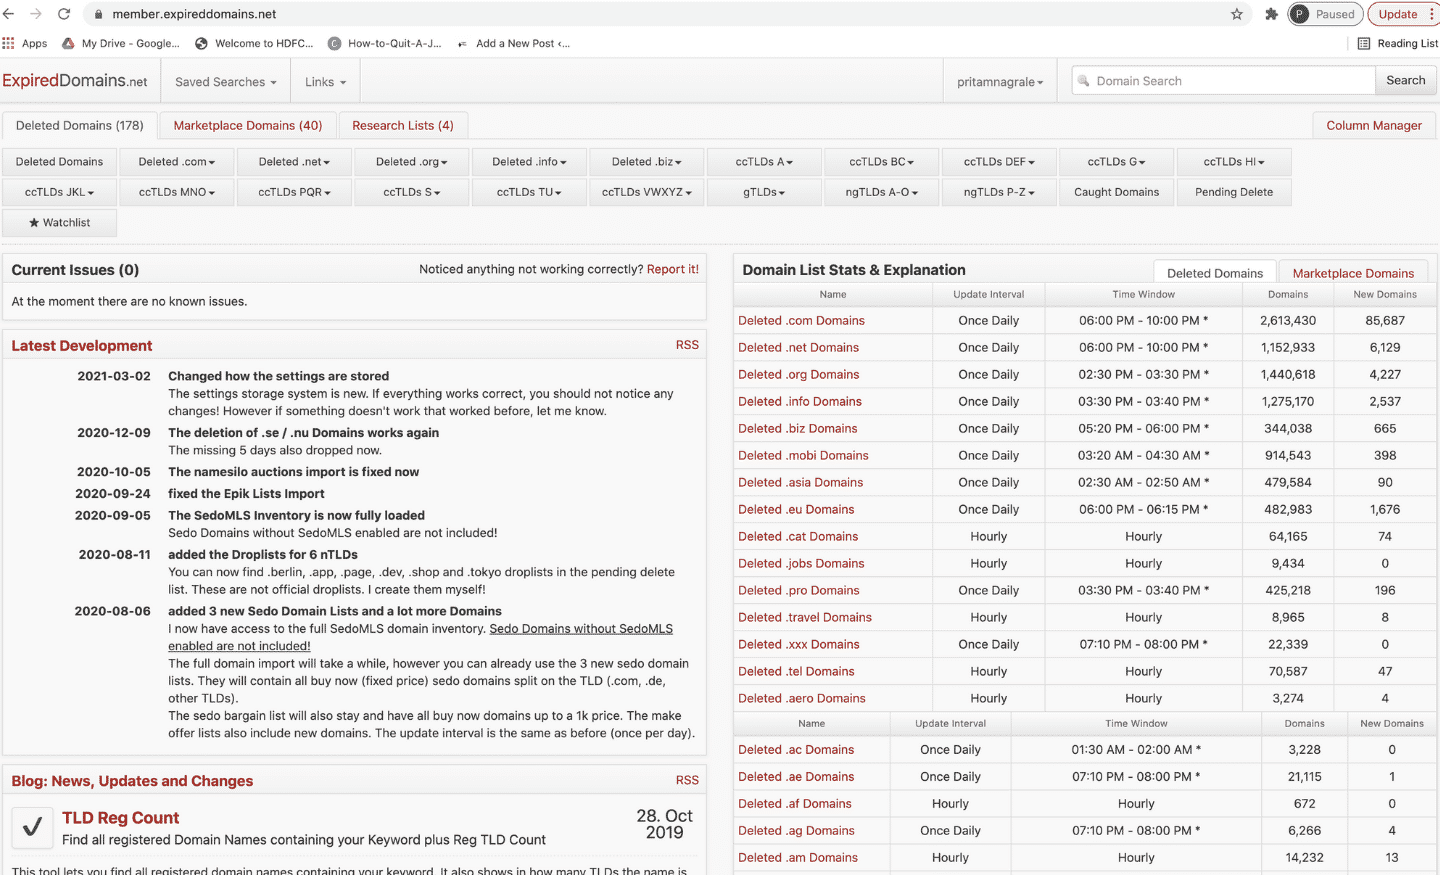Click into Domain Search field
Screen dimensions: 1440x880
coord(1224,81)
